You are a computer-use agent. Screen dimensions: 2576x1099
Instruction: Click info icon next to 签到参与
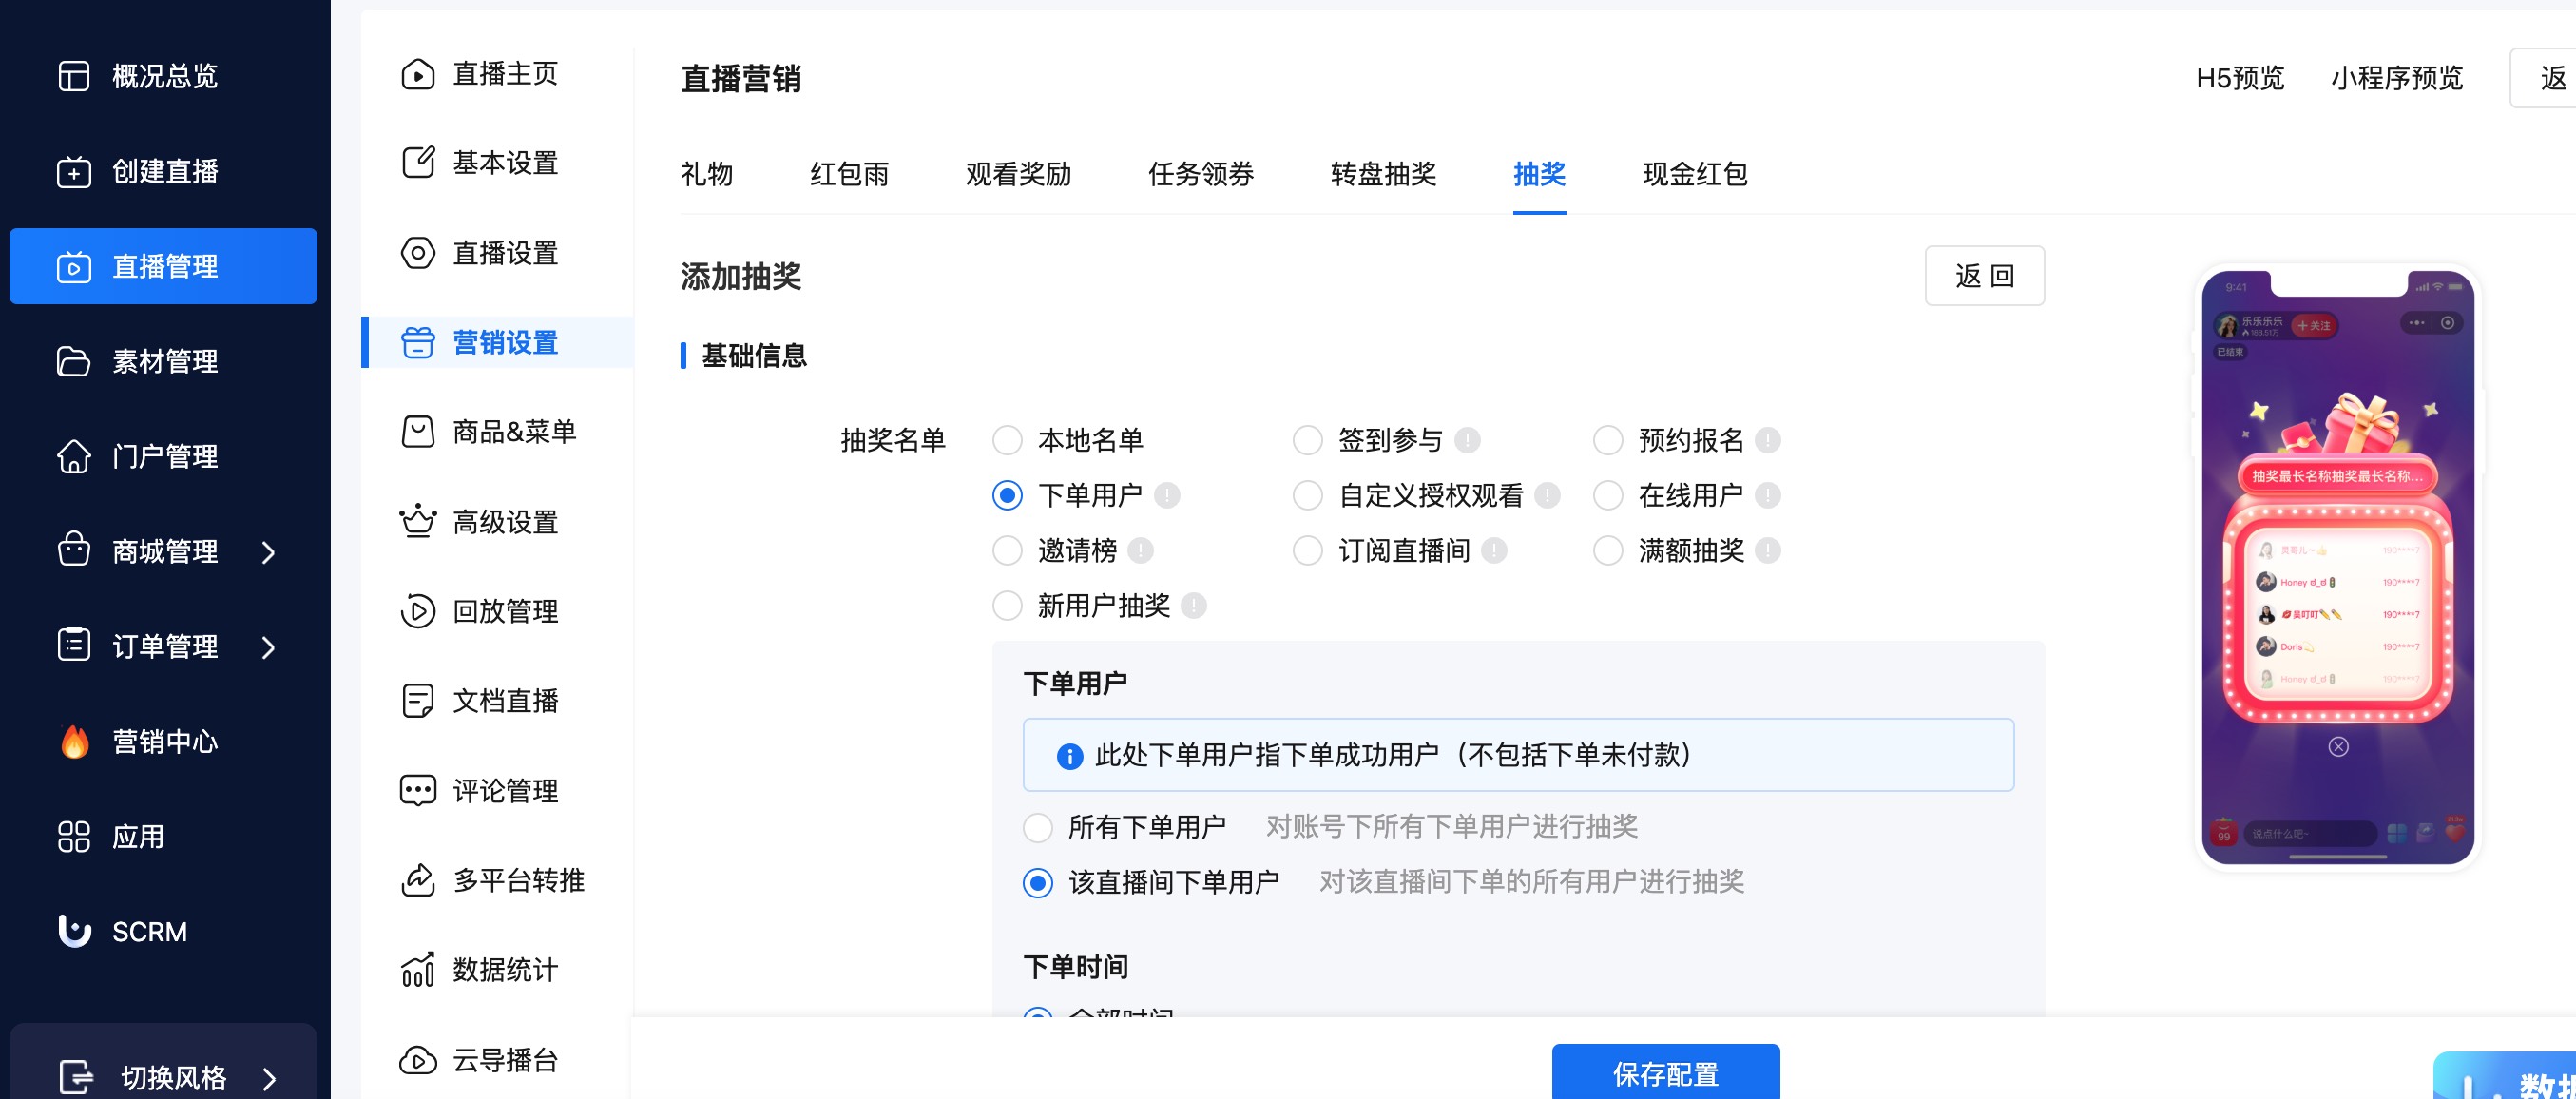(x=1467, y=440)
